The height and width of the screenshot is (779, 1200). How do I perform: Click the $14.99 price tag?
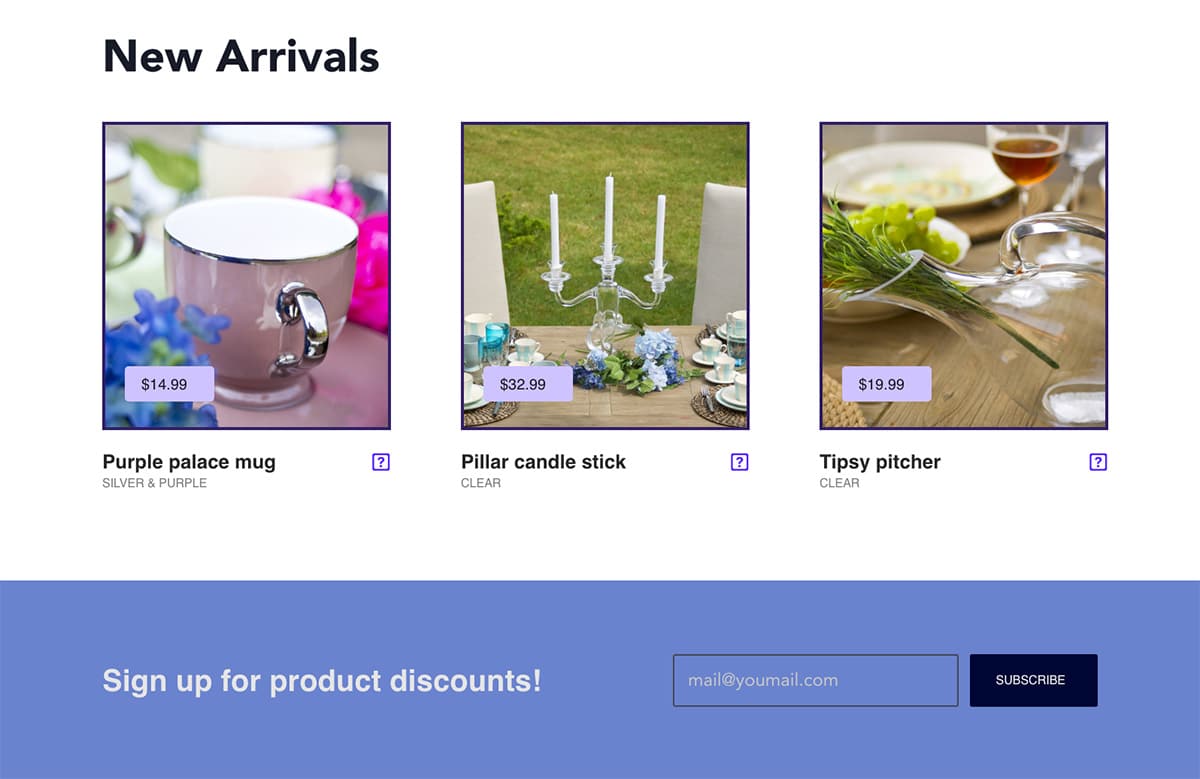[x=168, y=384]
